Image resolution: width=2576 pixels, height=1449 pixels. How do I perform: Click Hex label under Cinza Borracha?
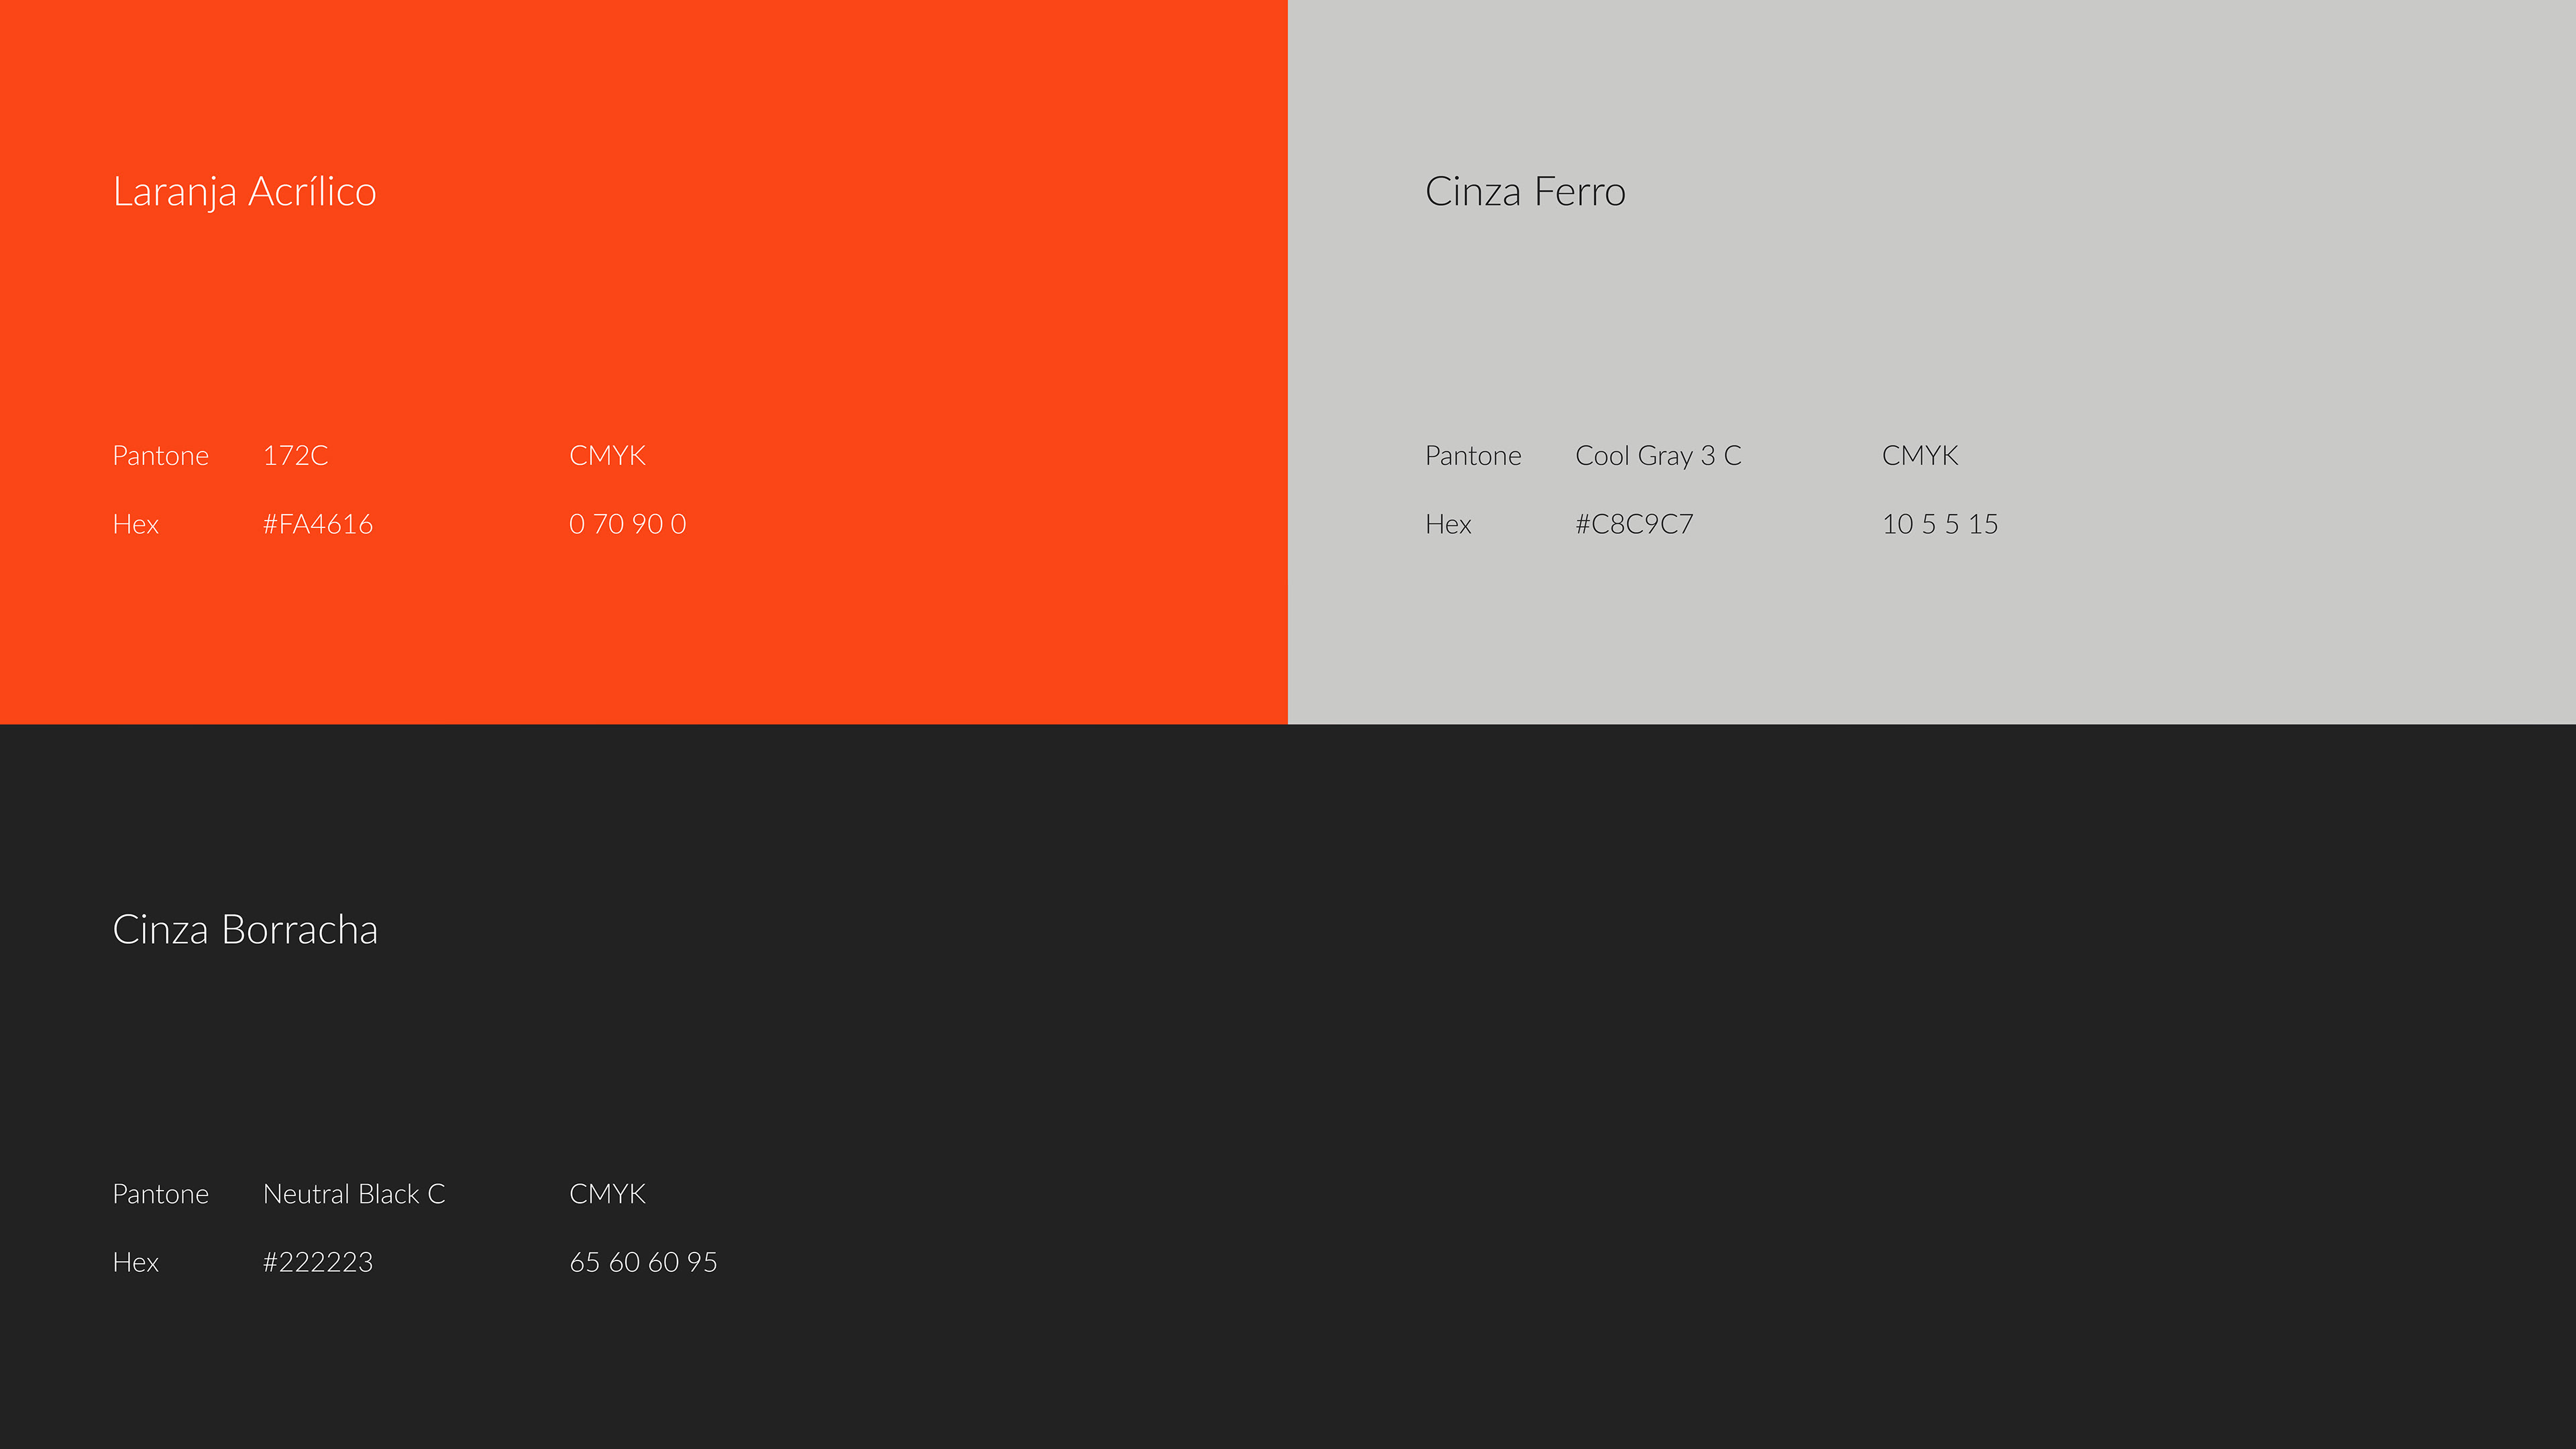(x=136, y=1262)
